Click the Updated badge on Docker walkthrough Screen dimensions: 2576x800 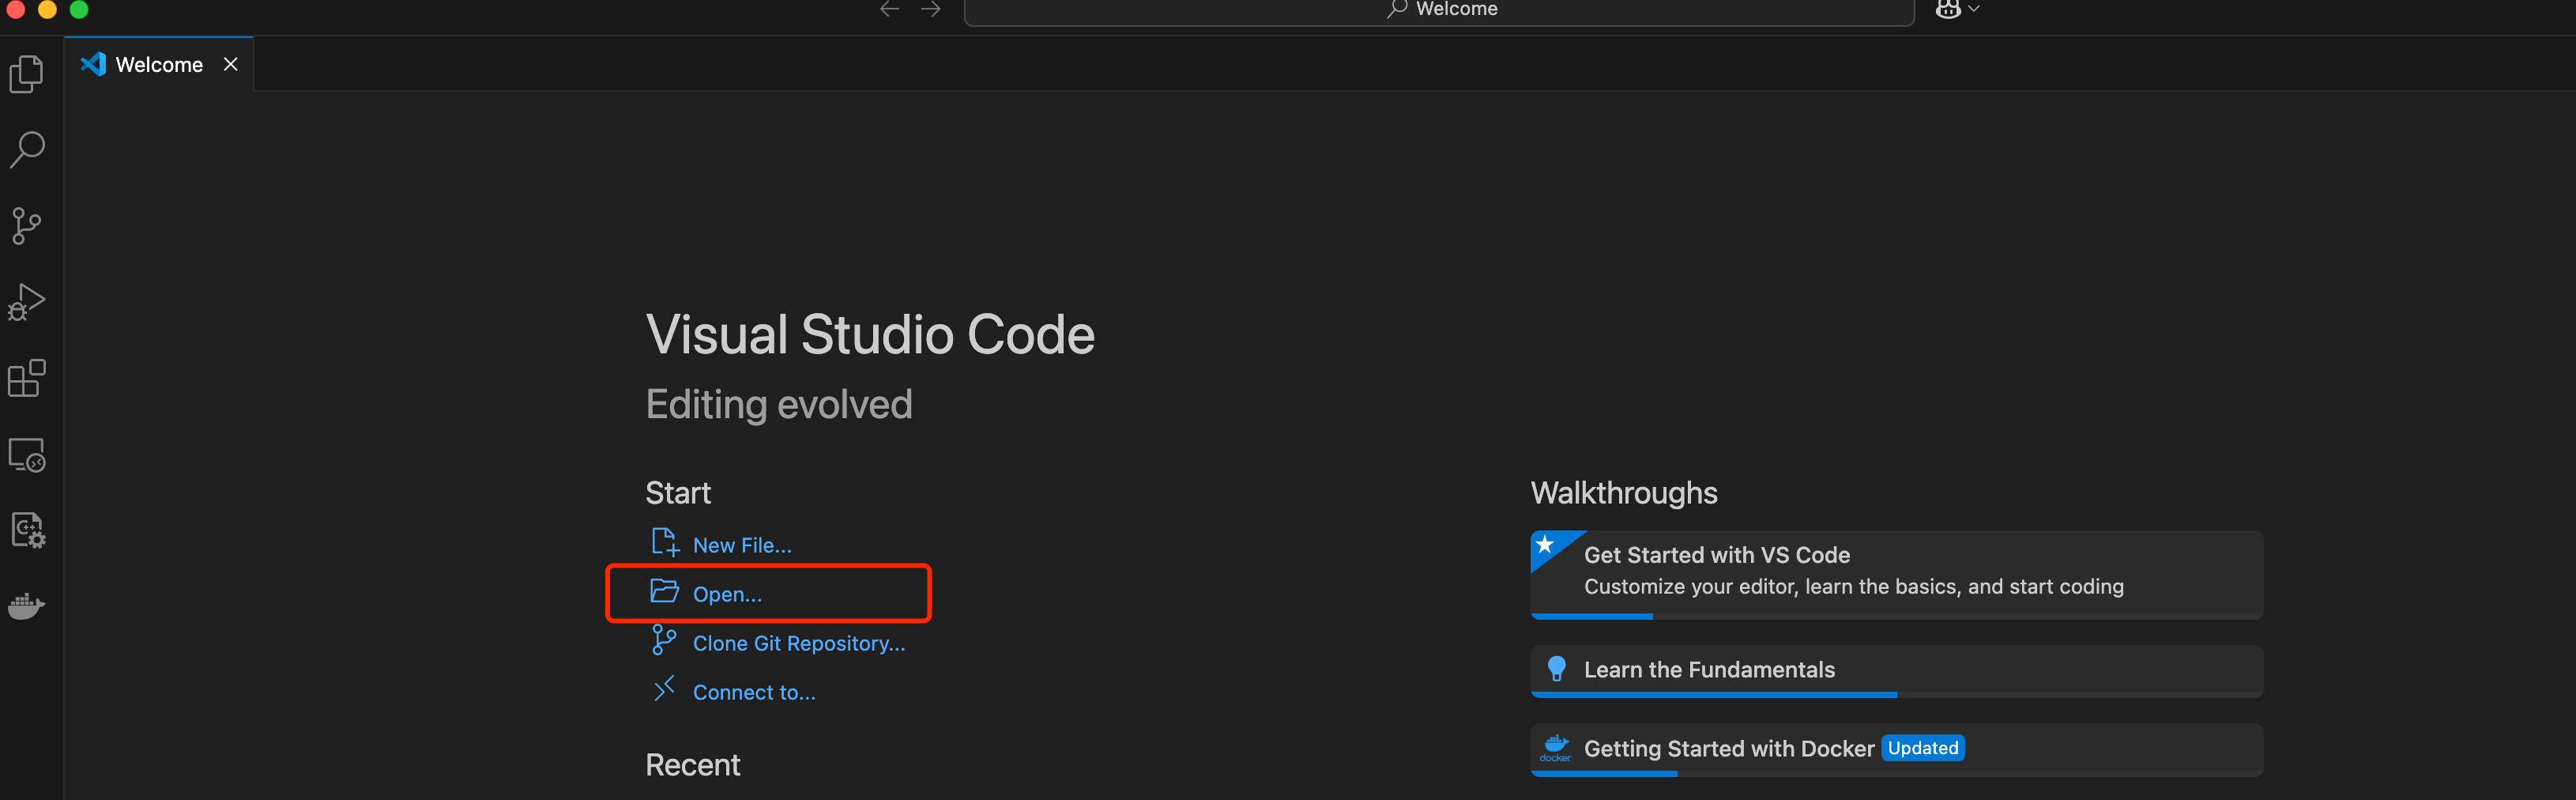point(1922,748)
